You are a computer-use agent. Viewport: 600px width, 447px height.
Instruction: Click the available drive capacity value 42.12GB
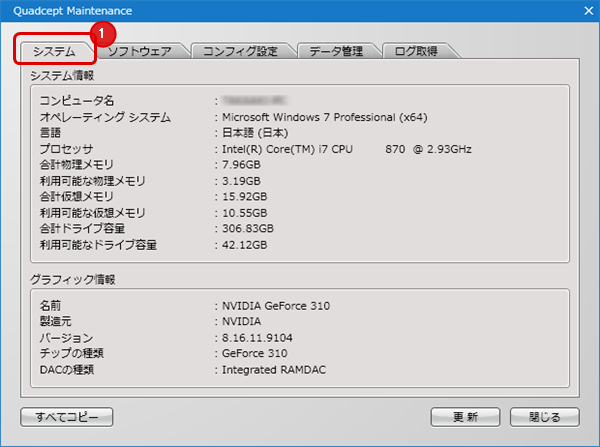tap(245, 245)
